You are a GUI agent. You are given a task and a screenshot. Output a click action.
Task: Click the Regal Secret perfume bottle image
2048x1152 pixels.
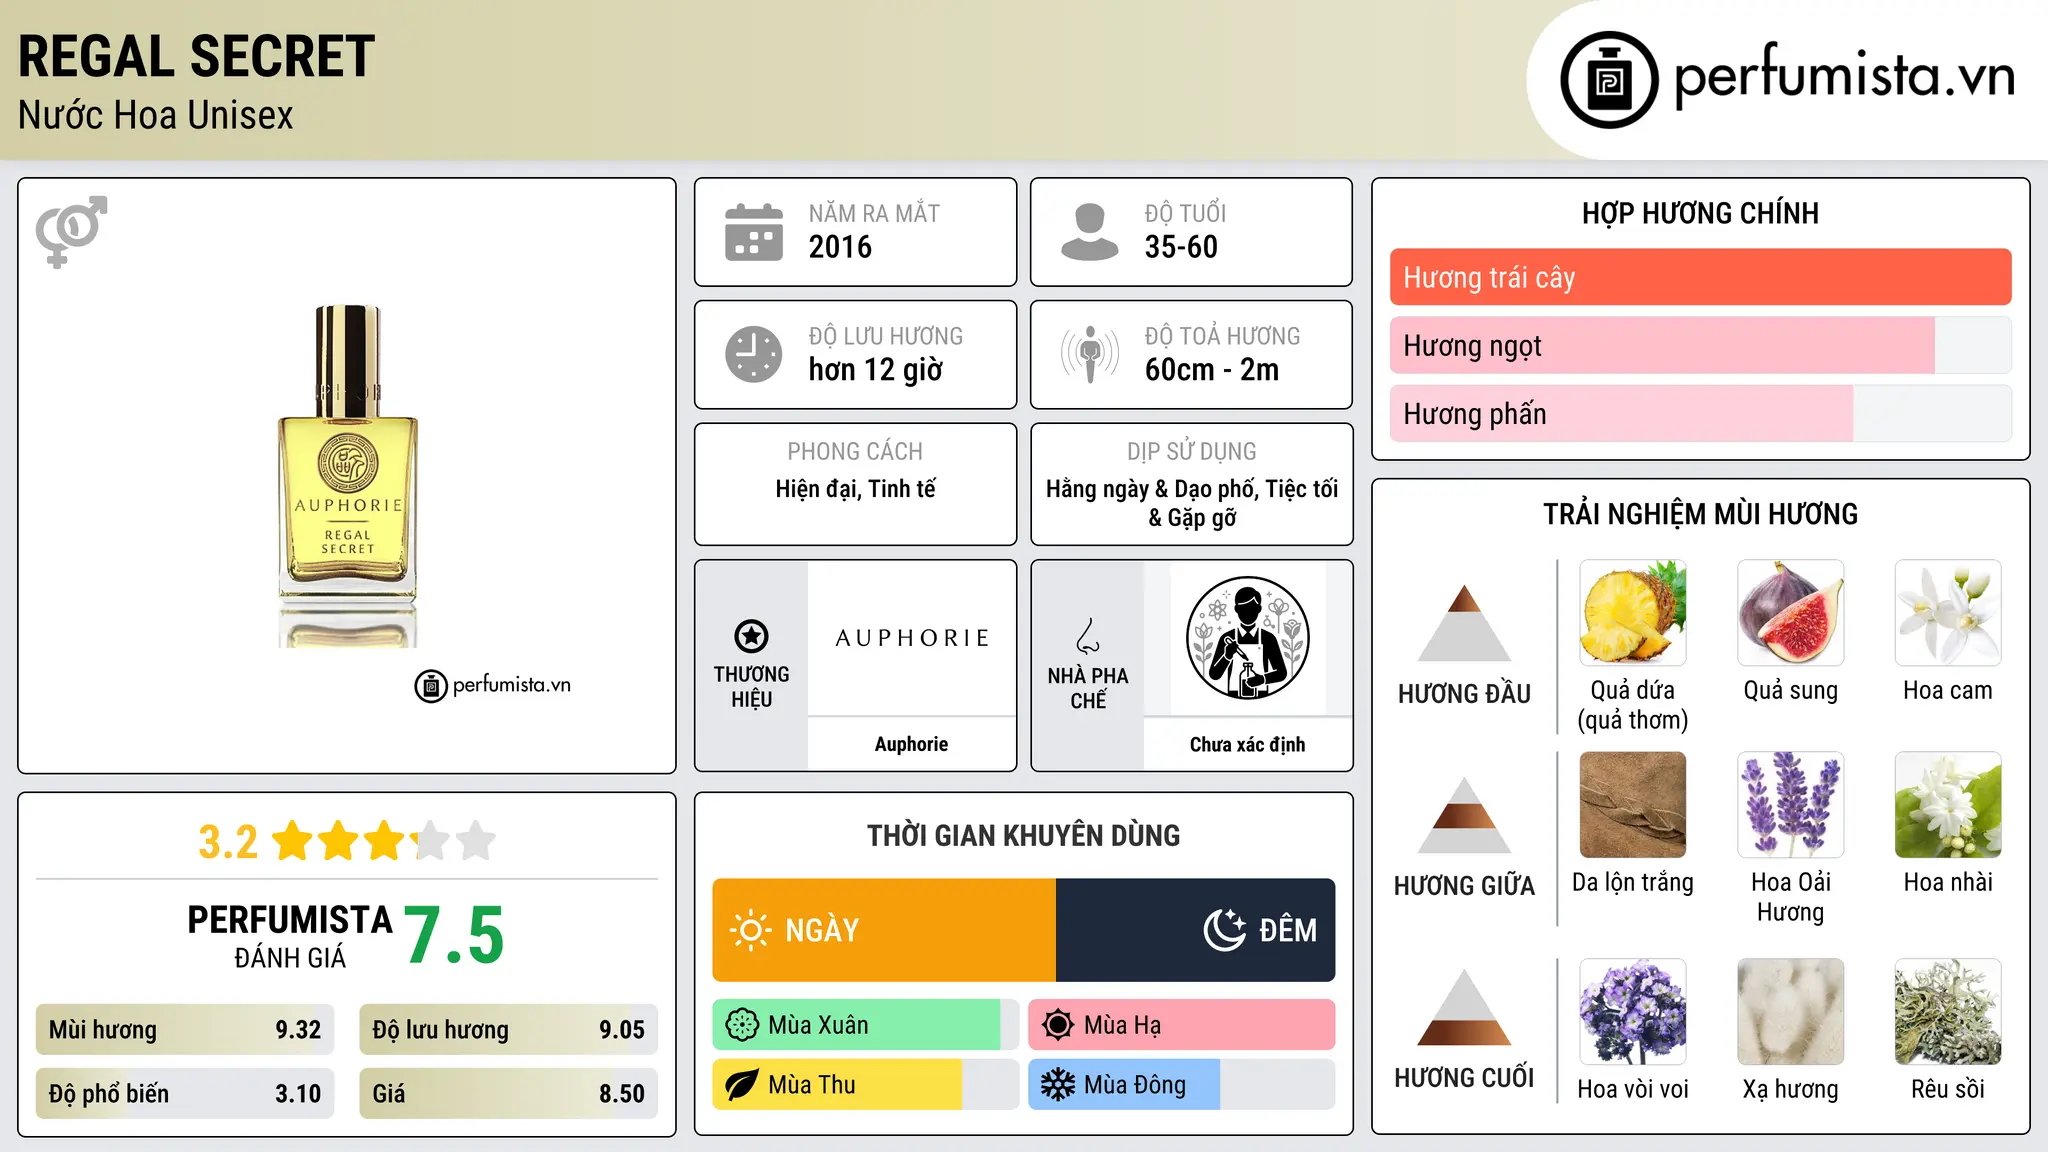click(347, 477)
